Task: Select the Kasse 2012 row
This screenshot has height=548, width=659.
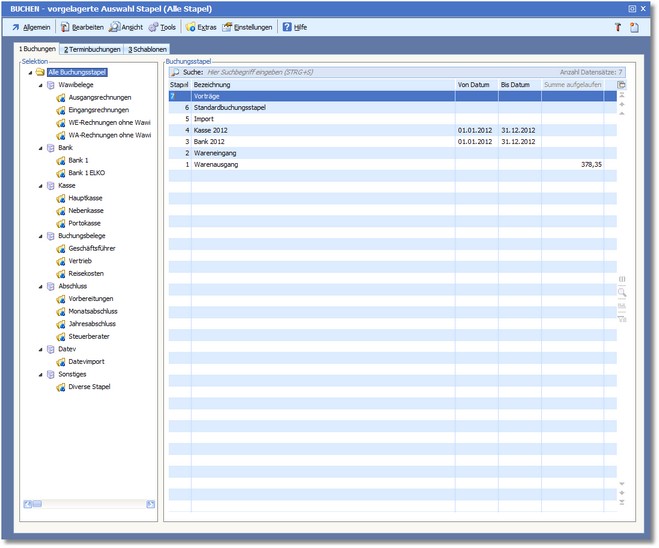Action: pos(213,130)
